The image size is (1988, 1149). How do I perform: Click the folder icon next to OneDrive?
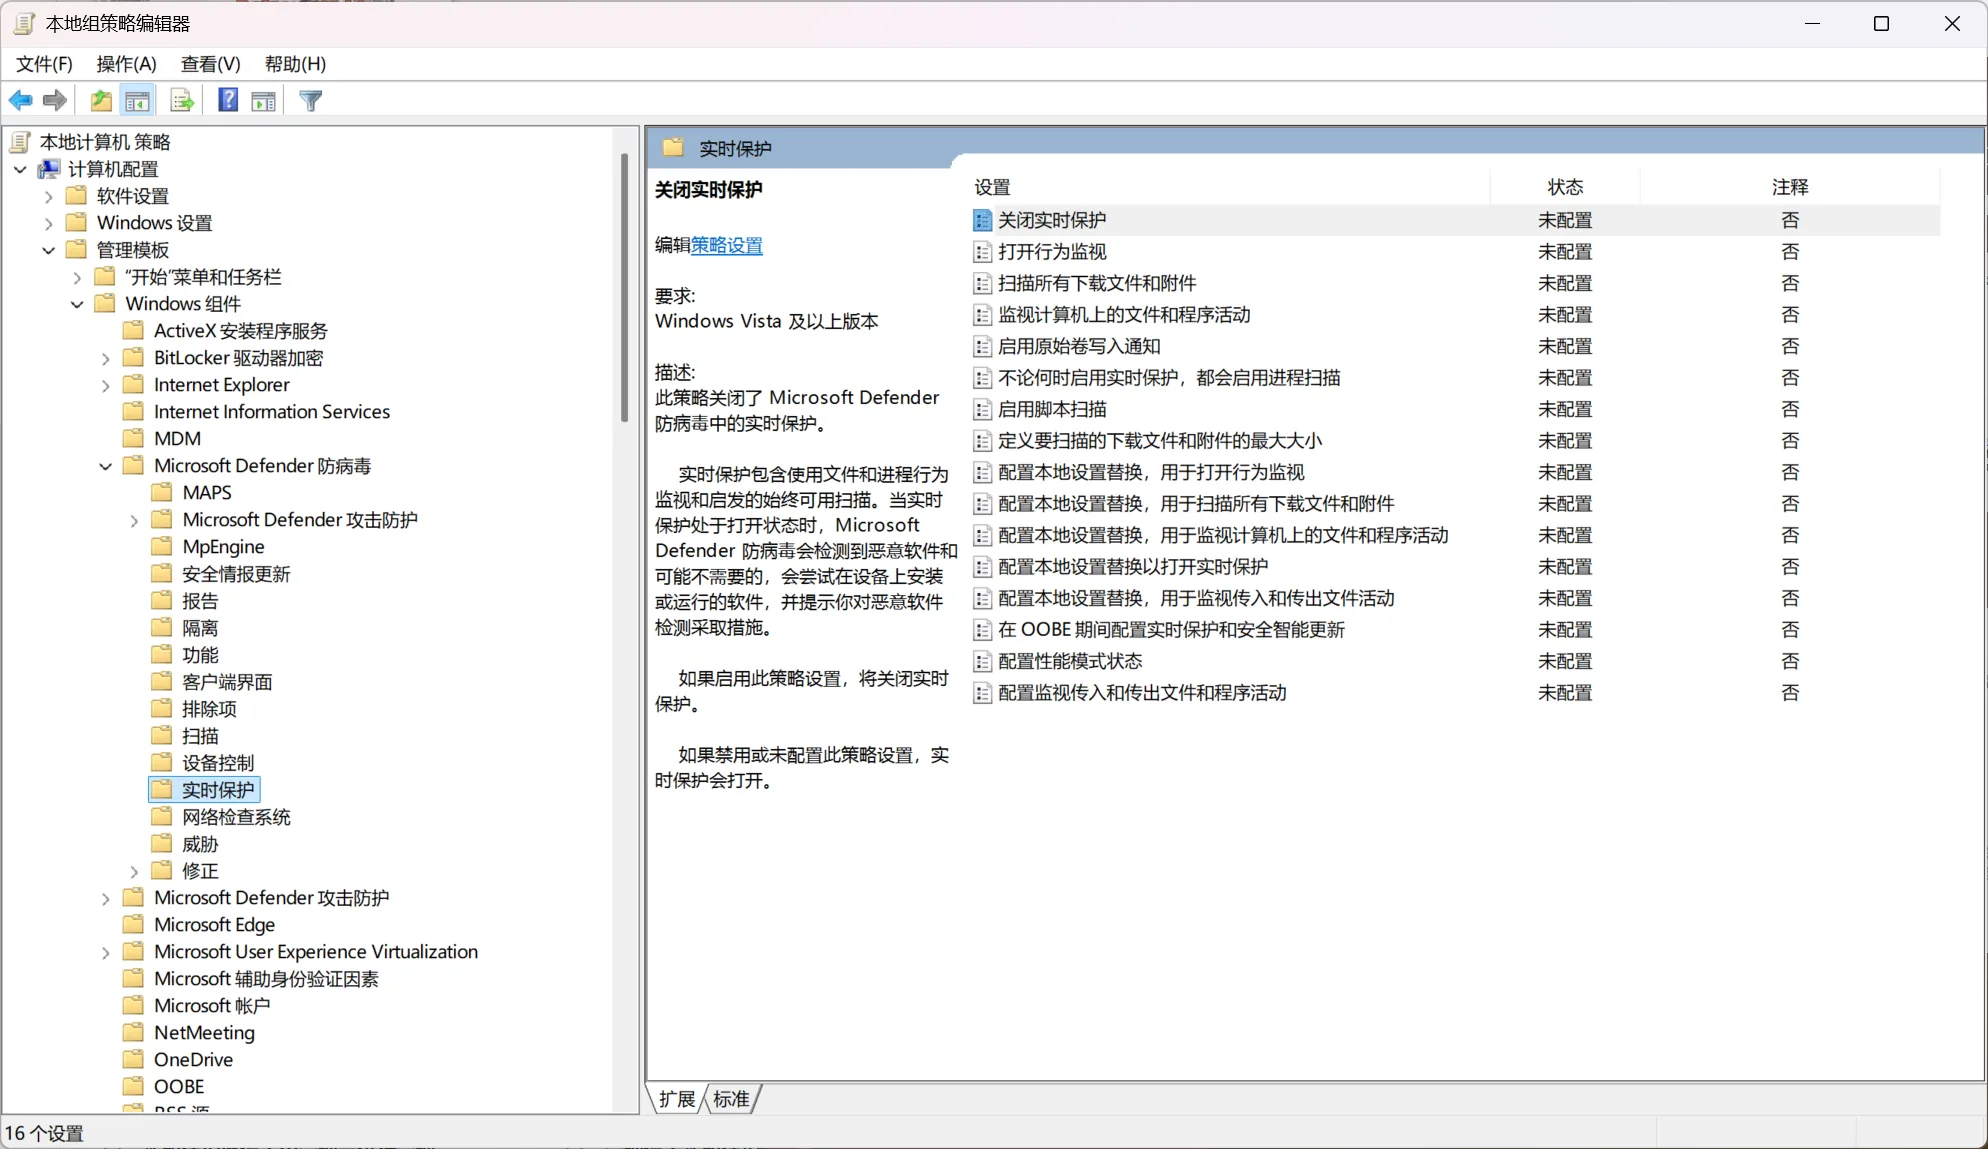click(133, 1059)
